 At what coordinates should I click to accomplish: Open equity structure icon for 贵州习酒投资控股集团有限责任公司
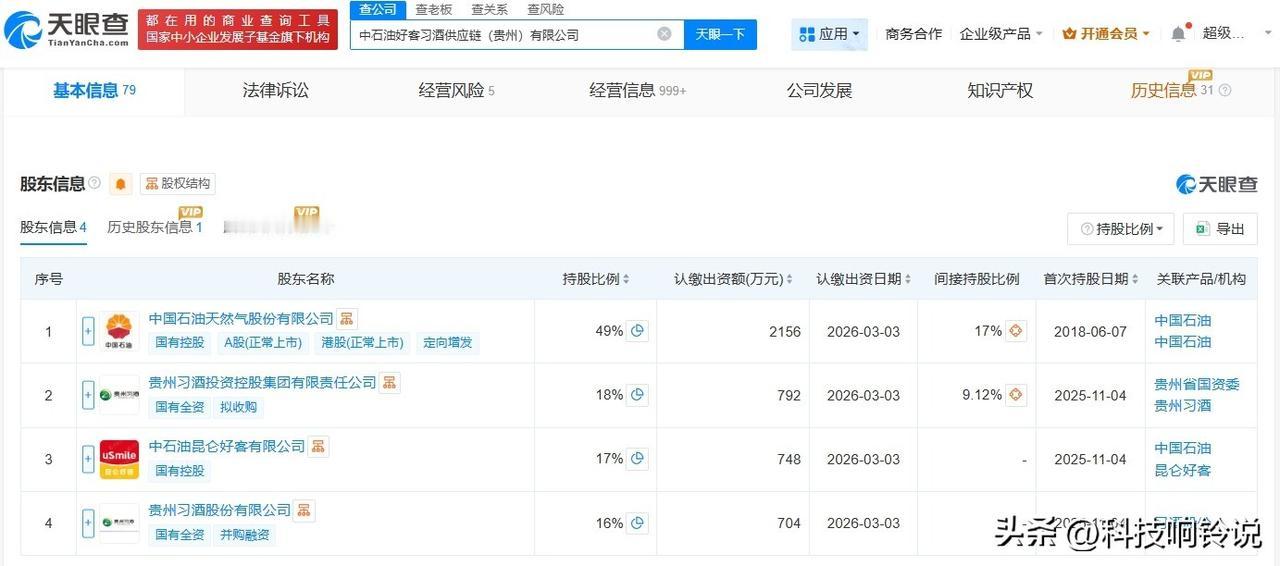click(x=390, y=383)
